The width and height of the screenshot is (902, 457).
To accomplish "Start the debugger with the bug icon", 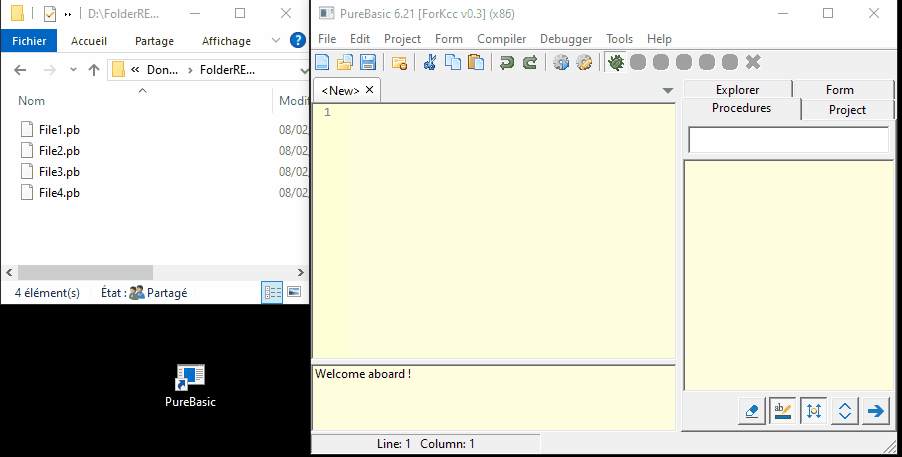I will [x=615, y=62].
